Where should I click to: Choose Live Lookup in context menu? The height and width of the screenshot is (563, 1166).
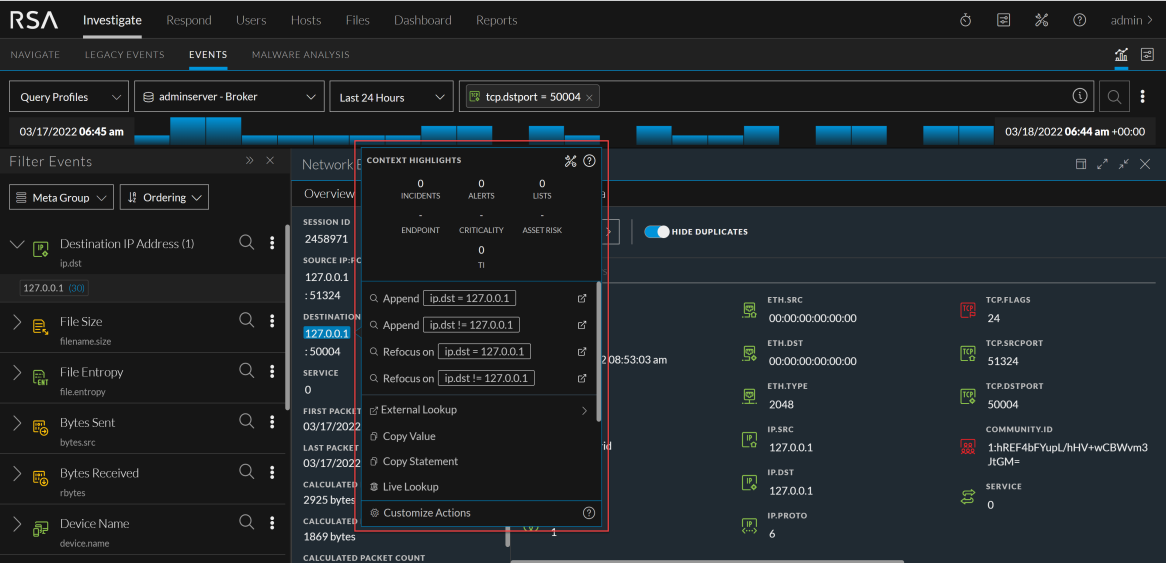410,487
